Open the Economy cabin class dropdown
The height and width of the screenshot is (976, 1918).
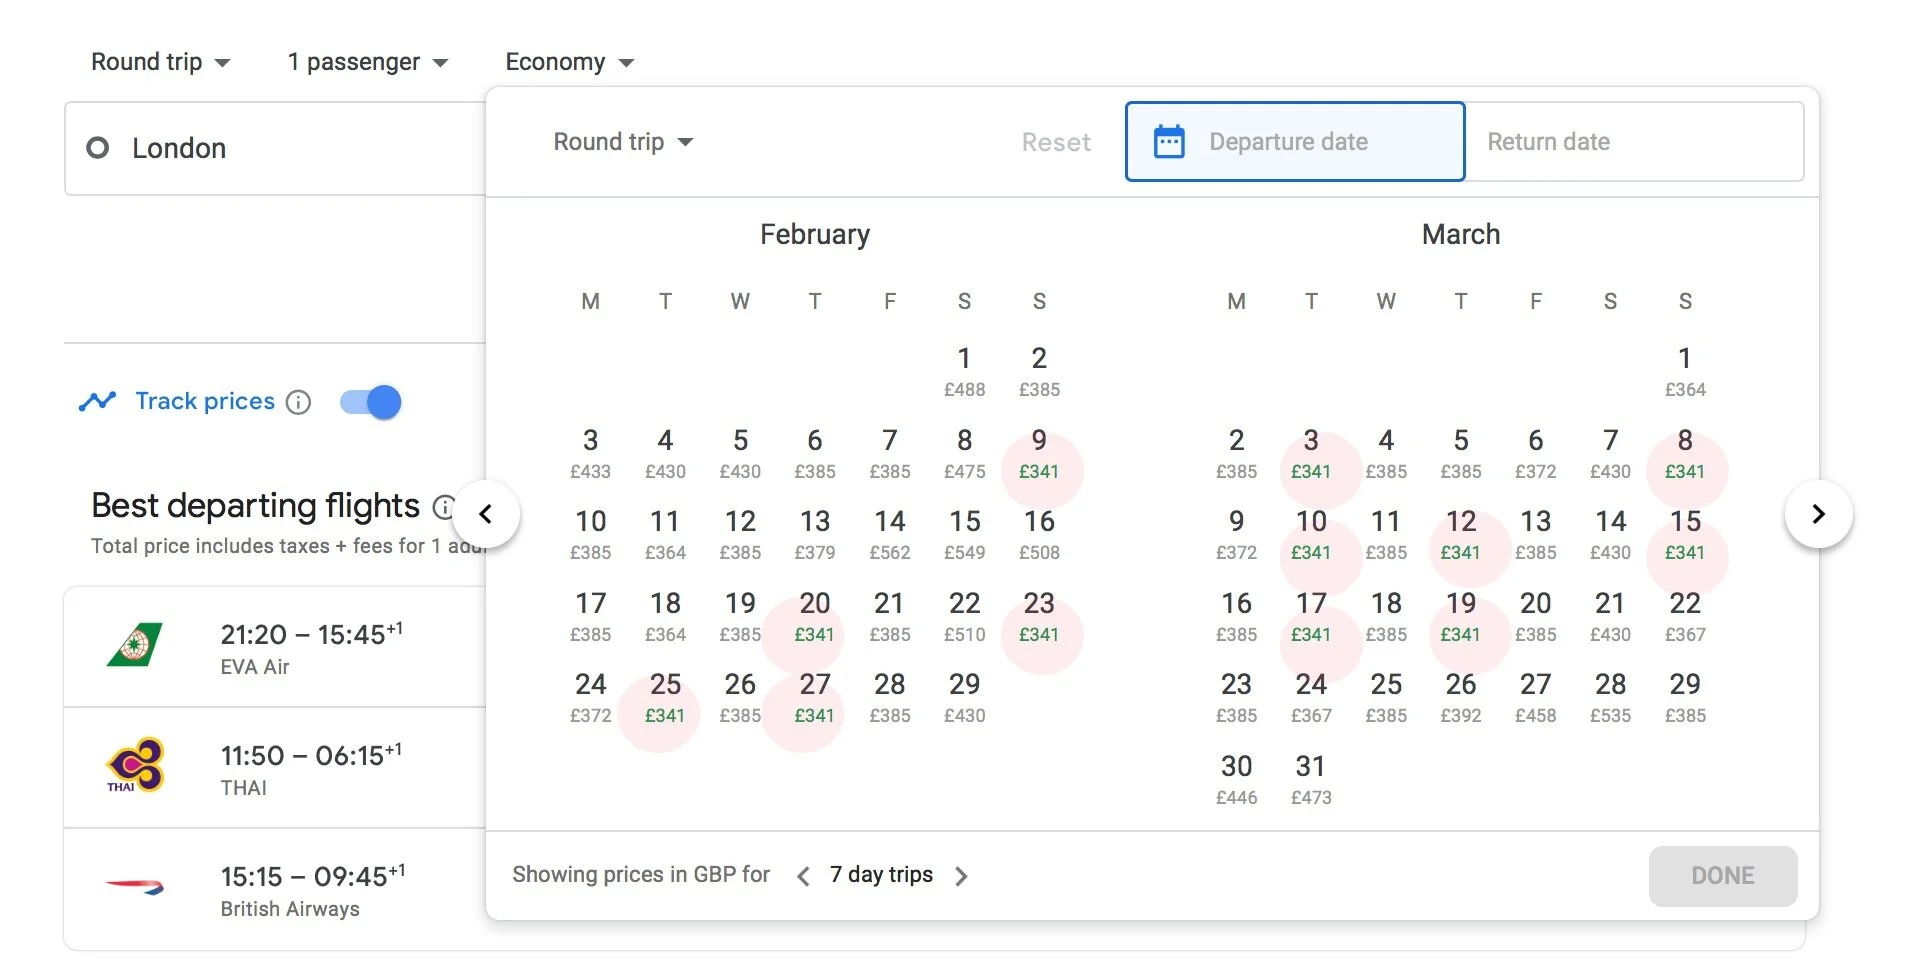(569, 62)
